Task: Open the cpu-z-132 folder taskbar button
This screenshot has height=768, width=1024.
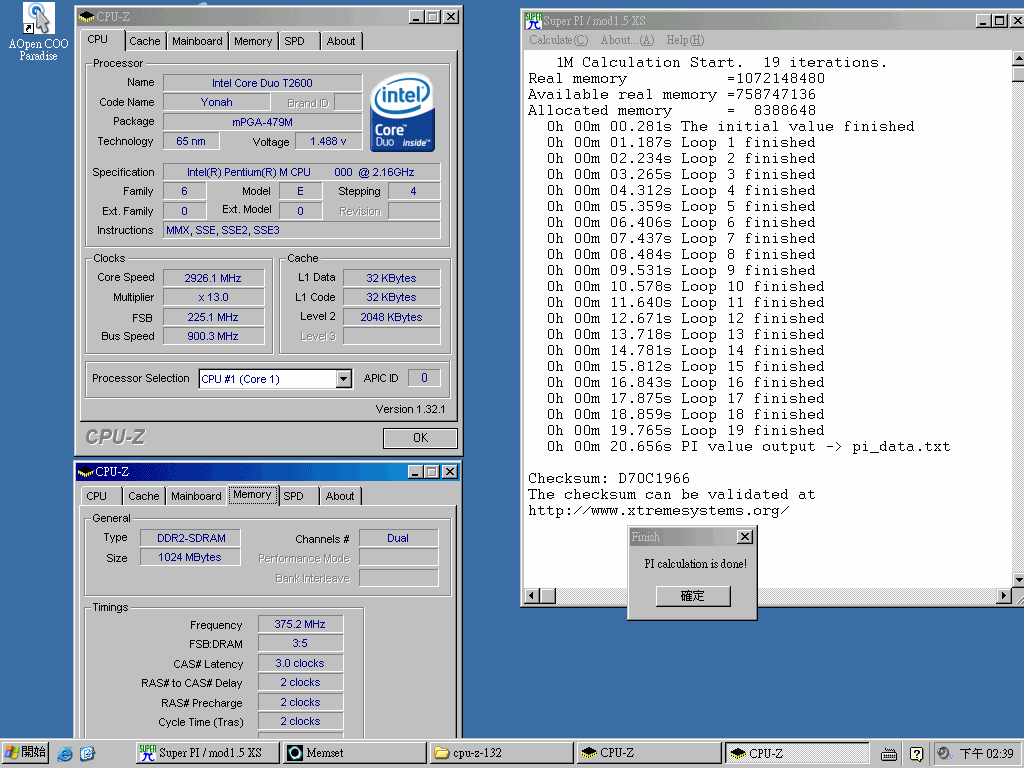Action: tap(502, 753)
